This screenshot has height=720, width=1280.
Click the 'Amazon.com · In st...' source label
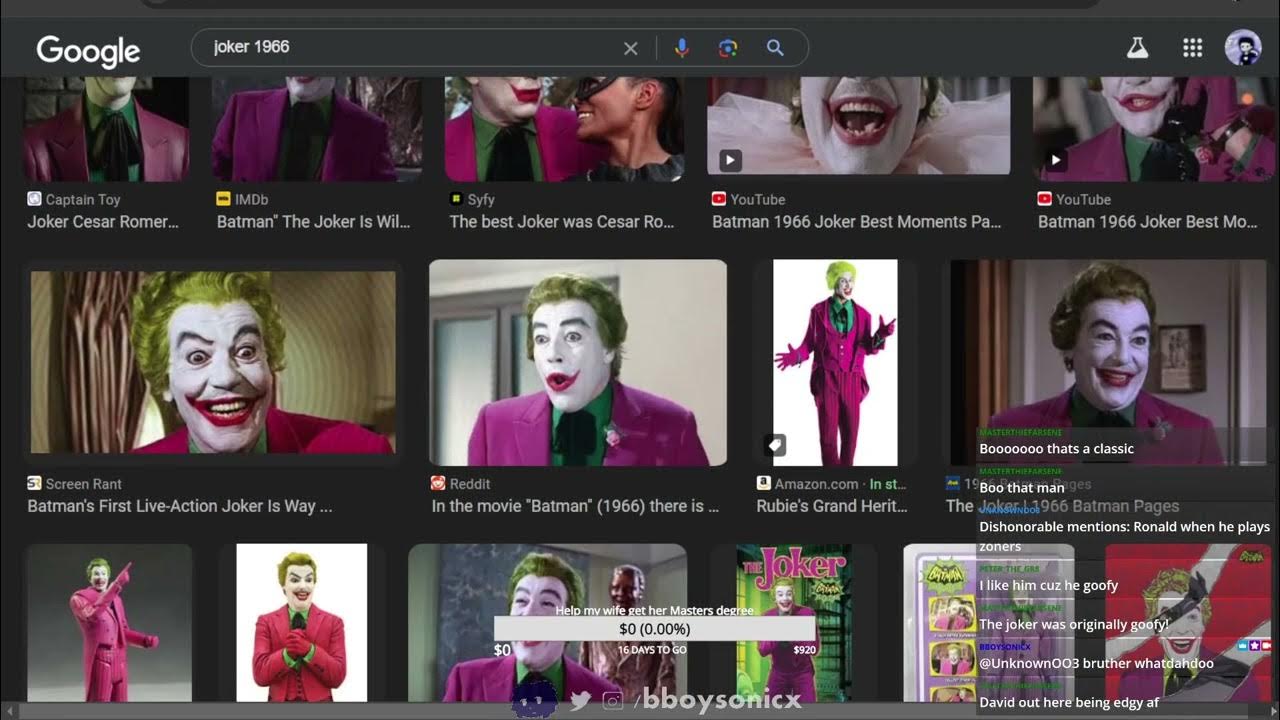pyautogui.click(x=841, y=483)
